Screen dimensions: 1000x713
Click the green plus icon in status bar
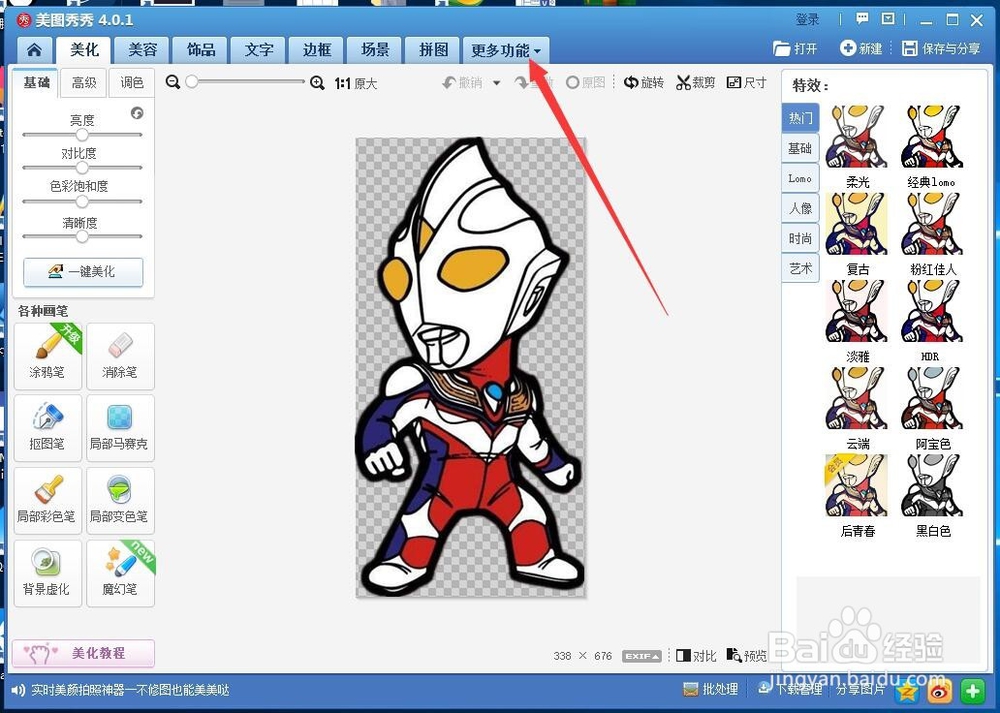click(973, 691)
